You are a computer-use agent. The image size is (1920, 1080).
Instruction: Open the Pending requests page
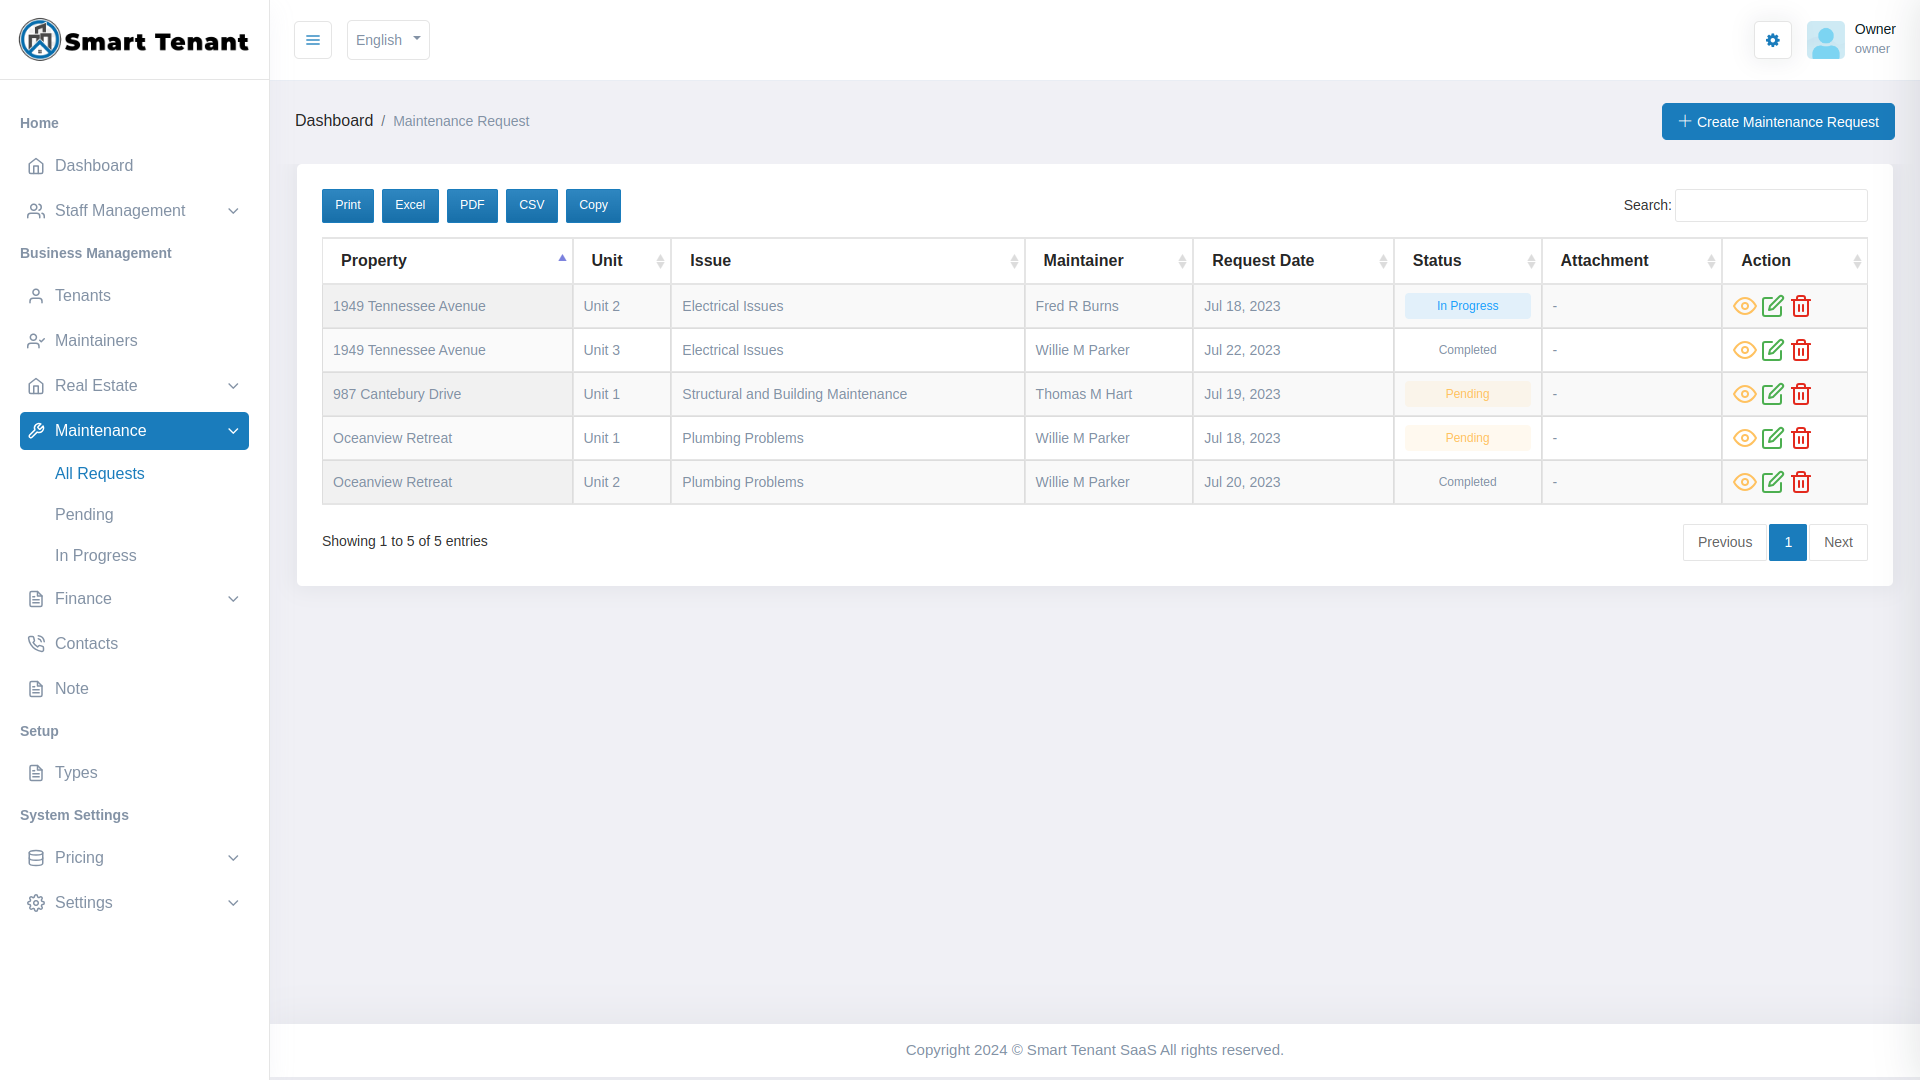click(x=84, y=514)
